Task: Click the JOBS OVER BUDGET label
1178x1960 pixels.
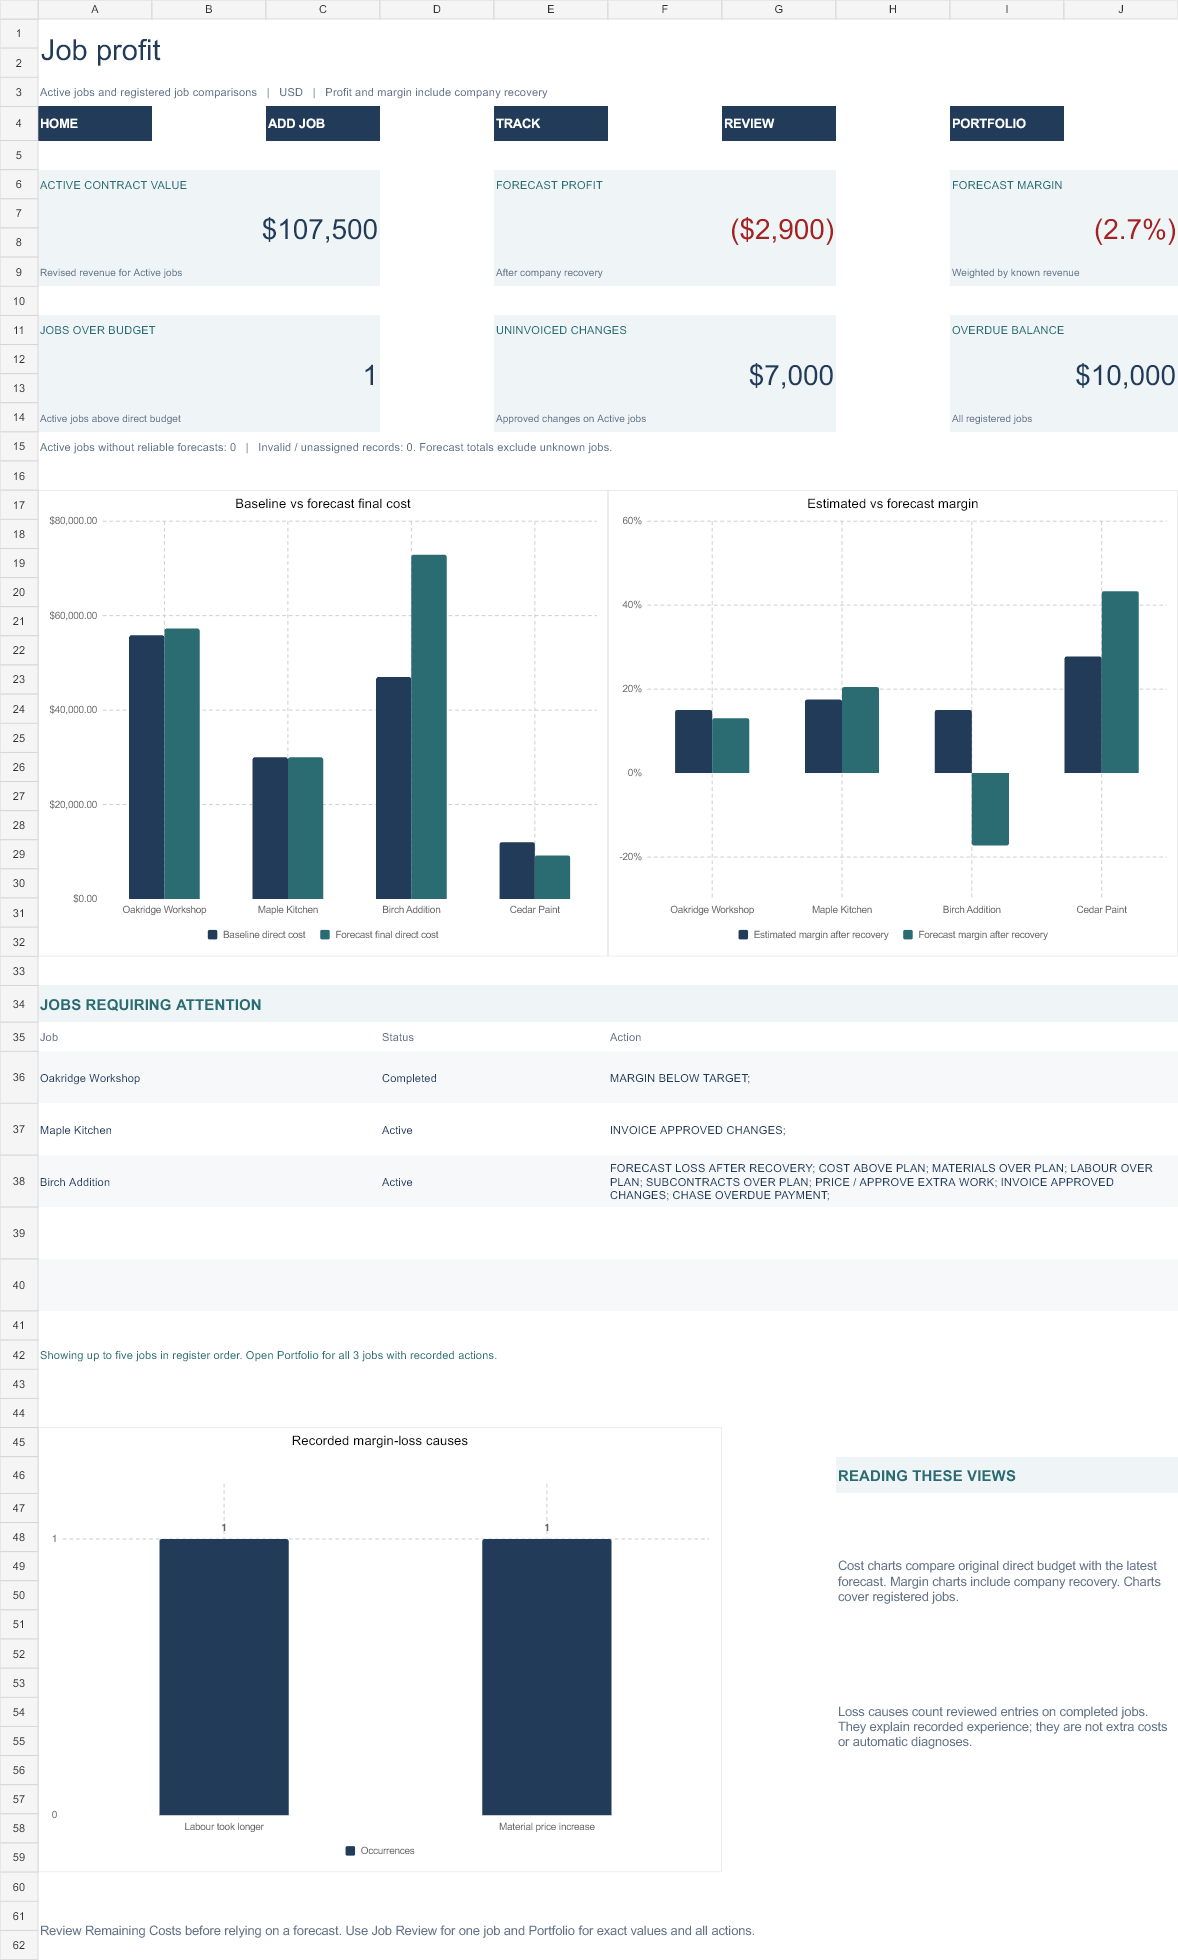Action: [98, 330]
